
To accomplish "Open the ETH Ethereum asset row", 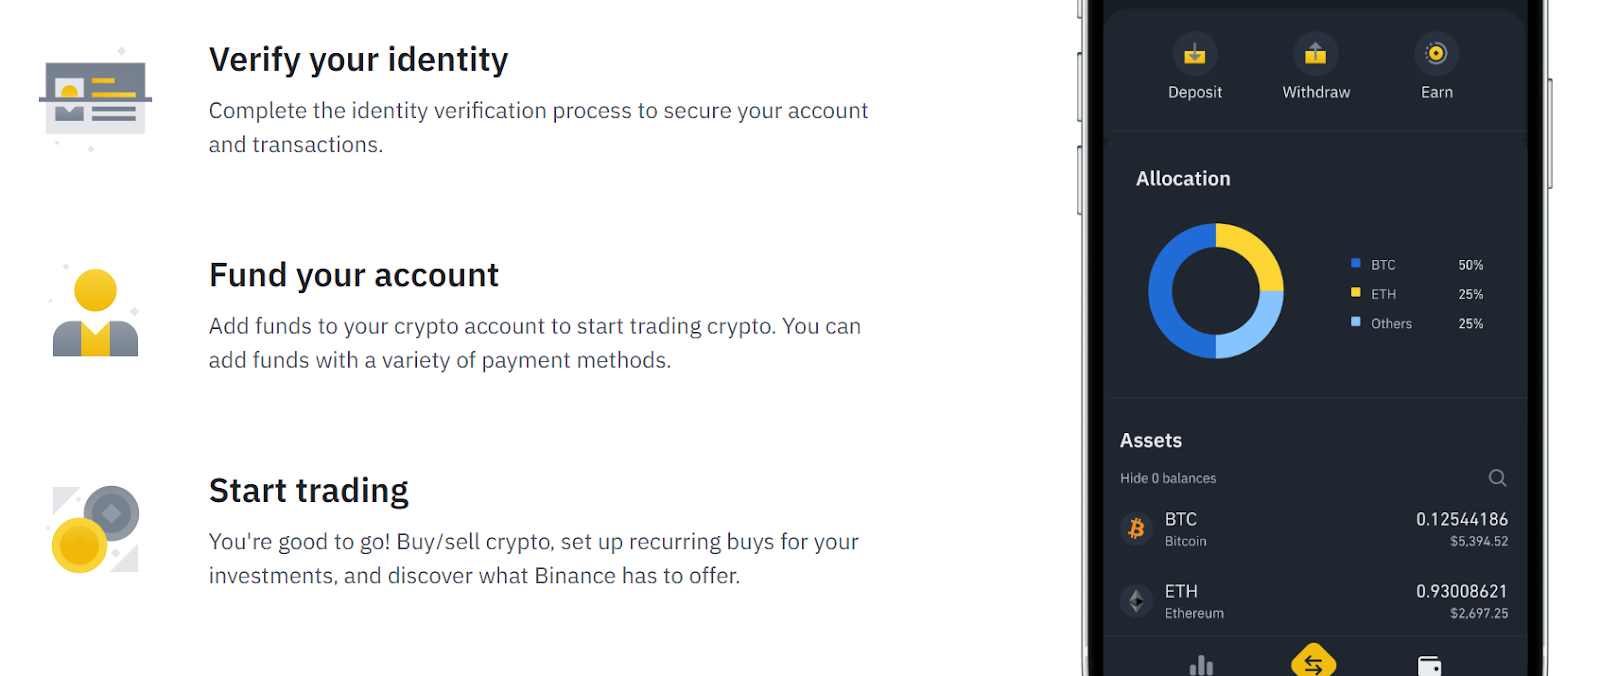I will pyautogui.click(x=1314, y=601).
